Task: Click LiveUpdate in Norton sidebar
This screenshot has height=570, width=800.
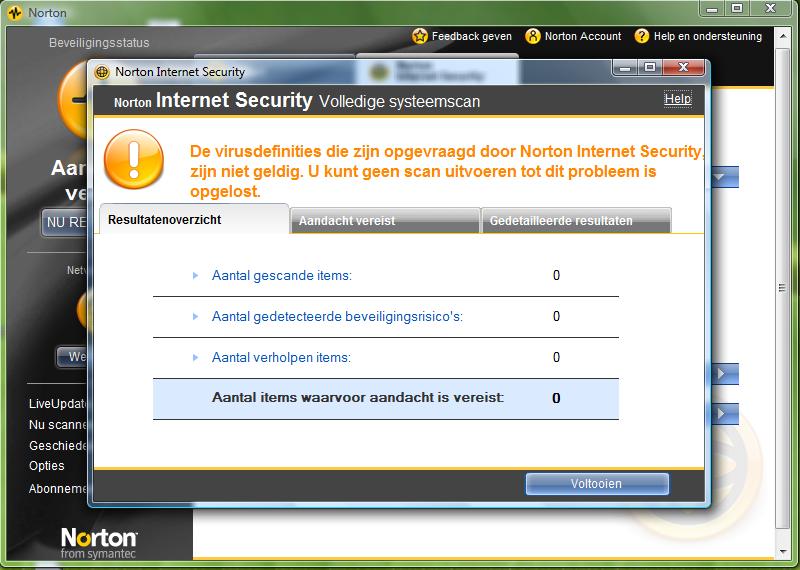Action: pos(58,404)
